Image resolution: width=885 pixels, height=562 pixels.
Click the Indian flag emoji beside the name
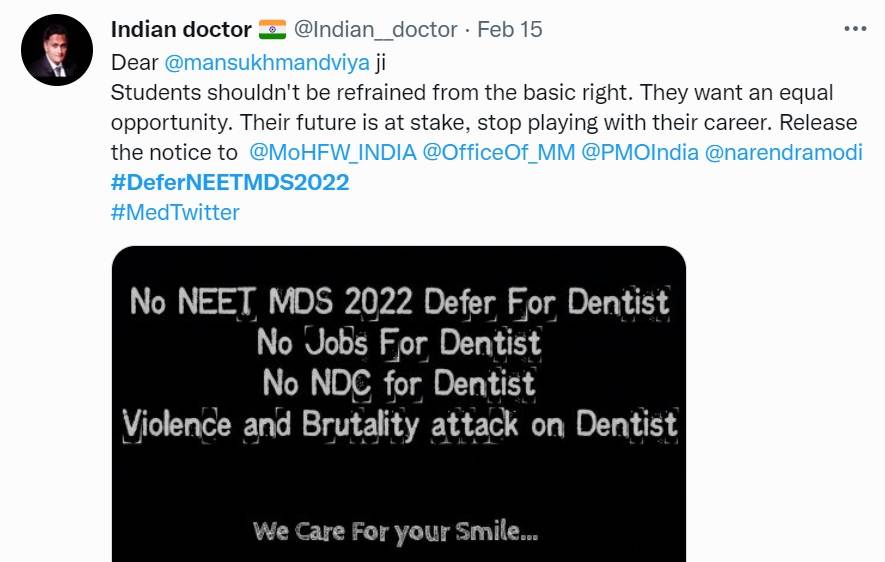click(272, 30)
